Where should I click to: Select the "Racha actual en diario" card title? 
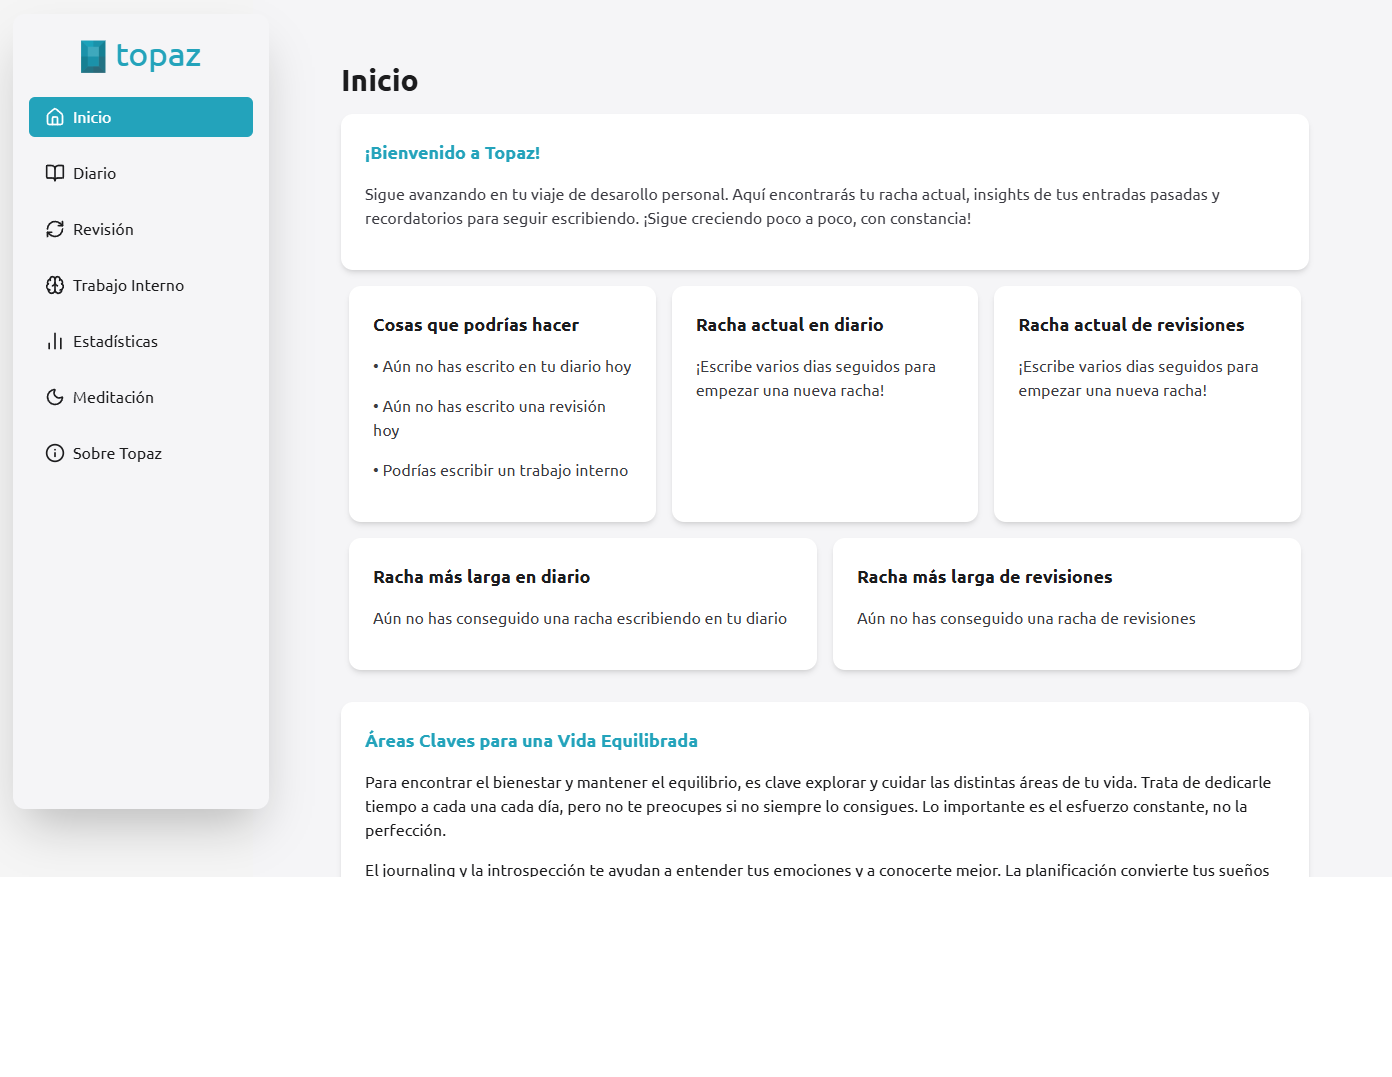[789, 325]
